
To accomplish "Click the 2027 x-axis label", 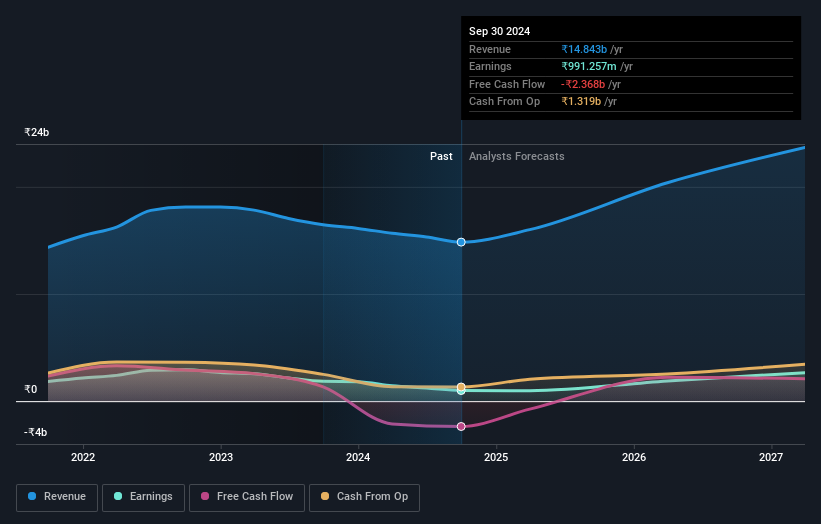I will click(x=771, y=457).
